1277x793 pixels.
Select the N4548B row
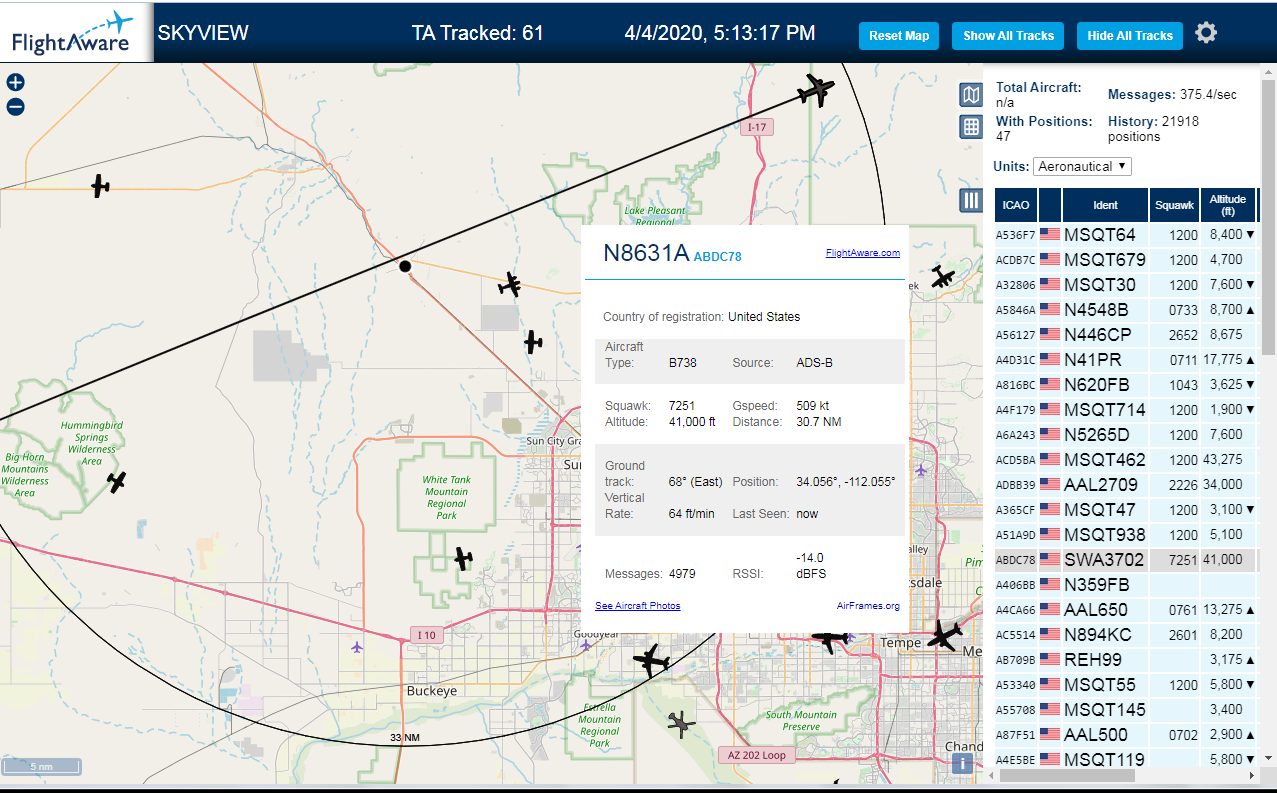coord(1125,310)
